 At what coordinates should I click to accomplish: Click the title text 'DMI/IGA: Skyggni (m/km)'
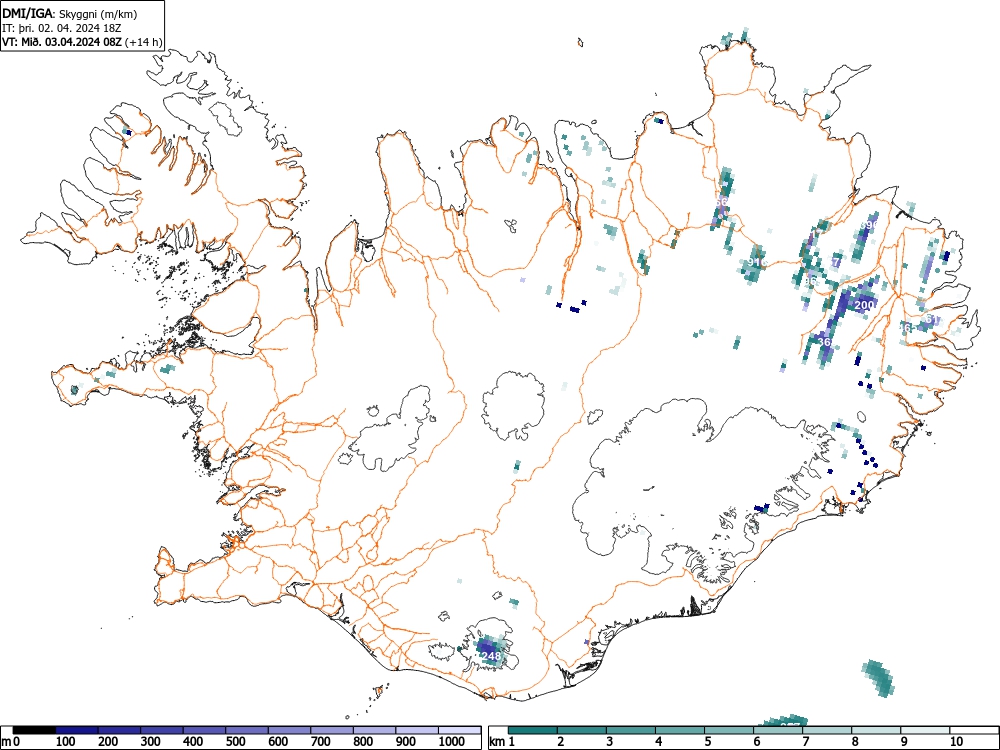[70, 14]
